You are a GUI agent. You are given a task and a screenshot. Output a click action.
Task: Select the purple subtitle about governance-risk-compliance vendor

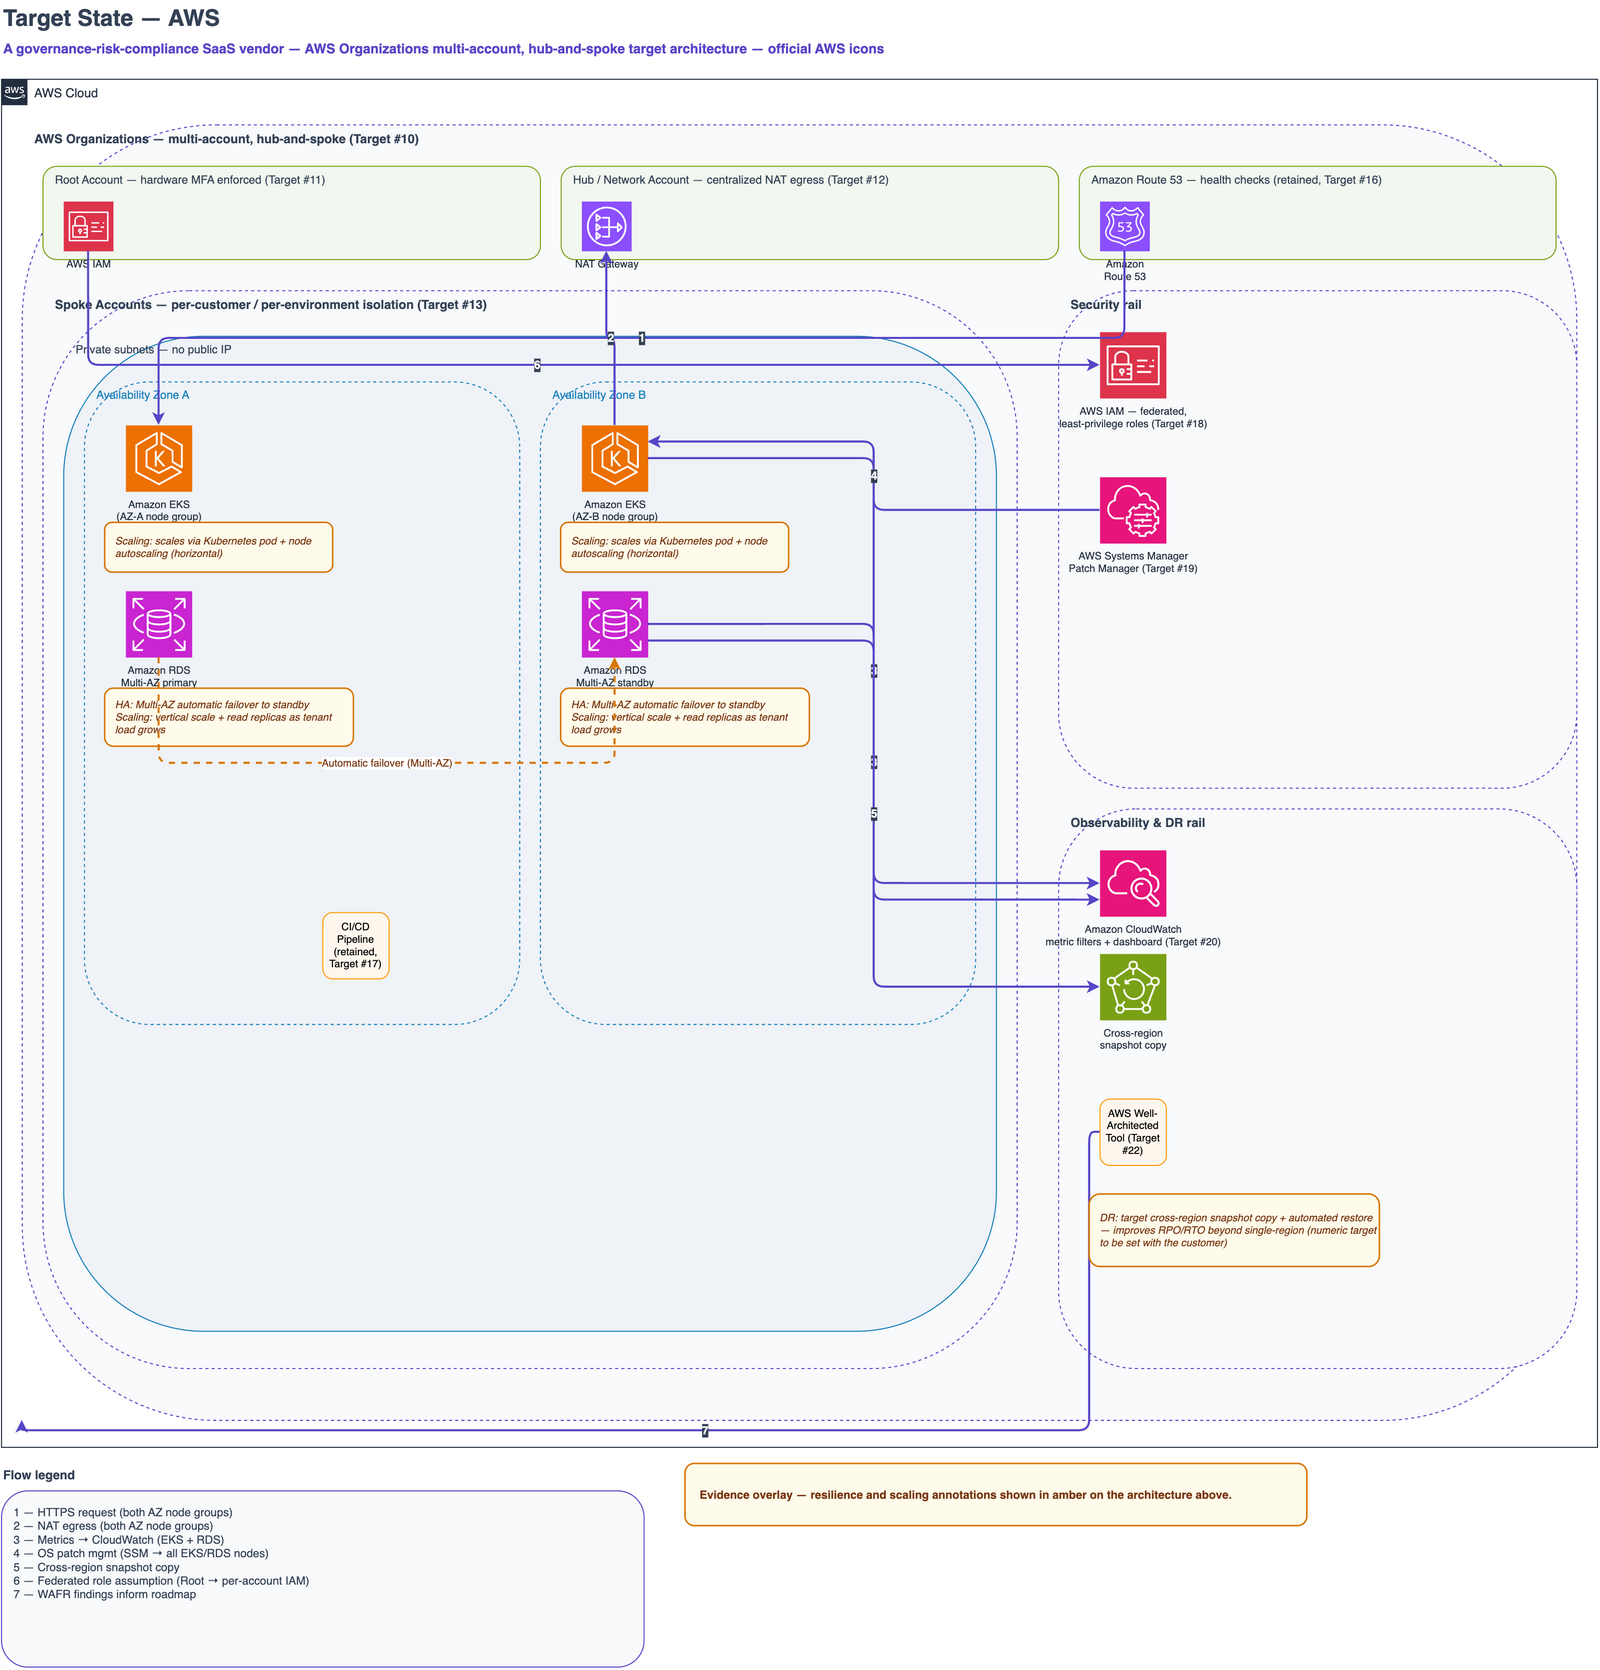pyautogui.click(x=443, y=49)
